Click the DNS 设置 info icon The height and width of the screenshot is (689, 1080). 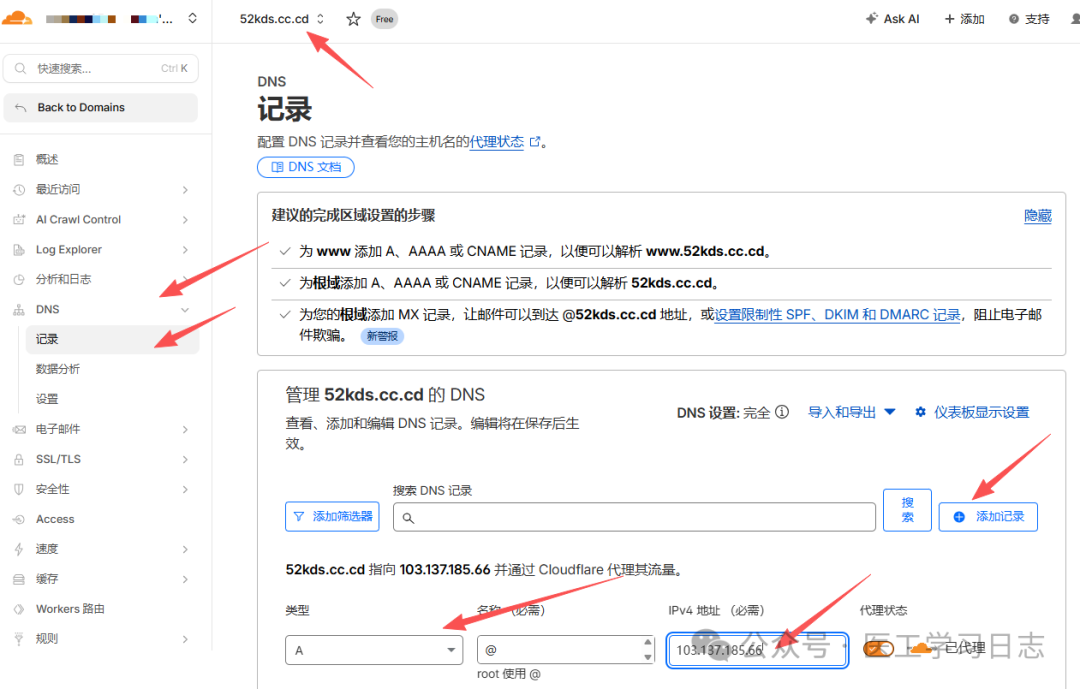[782, 412]
